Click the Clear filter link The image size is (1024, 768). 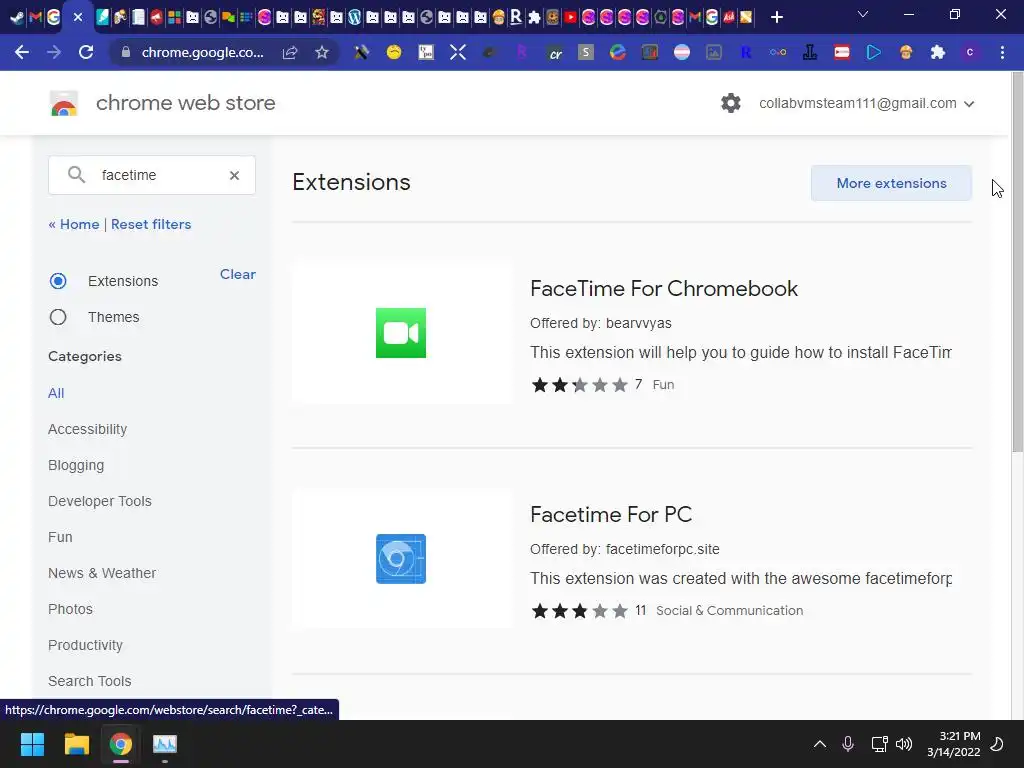coord(238,274)
